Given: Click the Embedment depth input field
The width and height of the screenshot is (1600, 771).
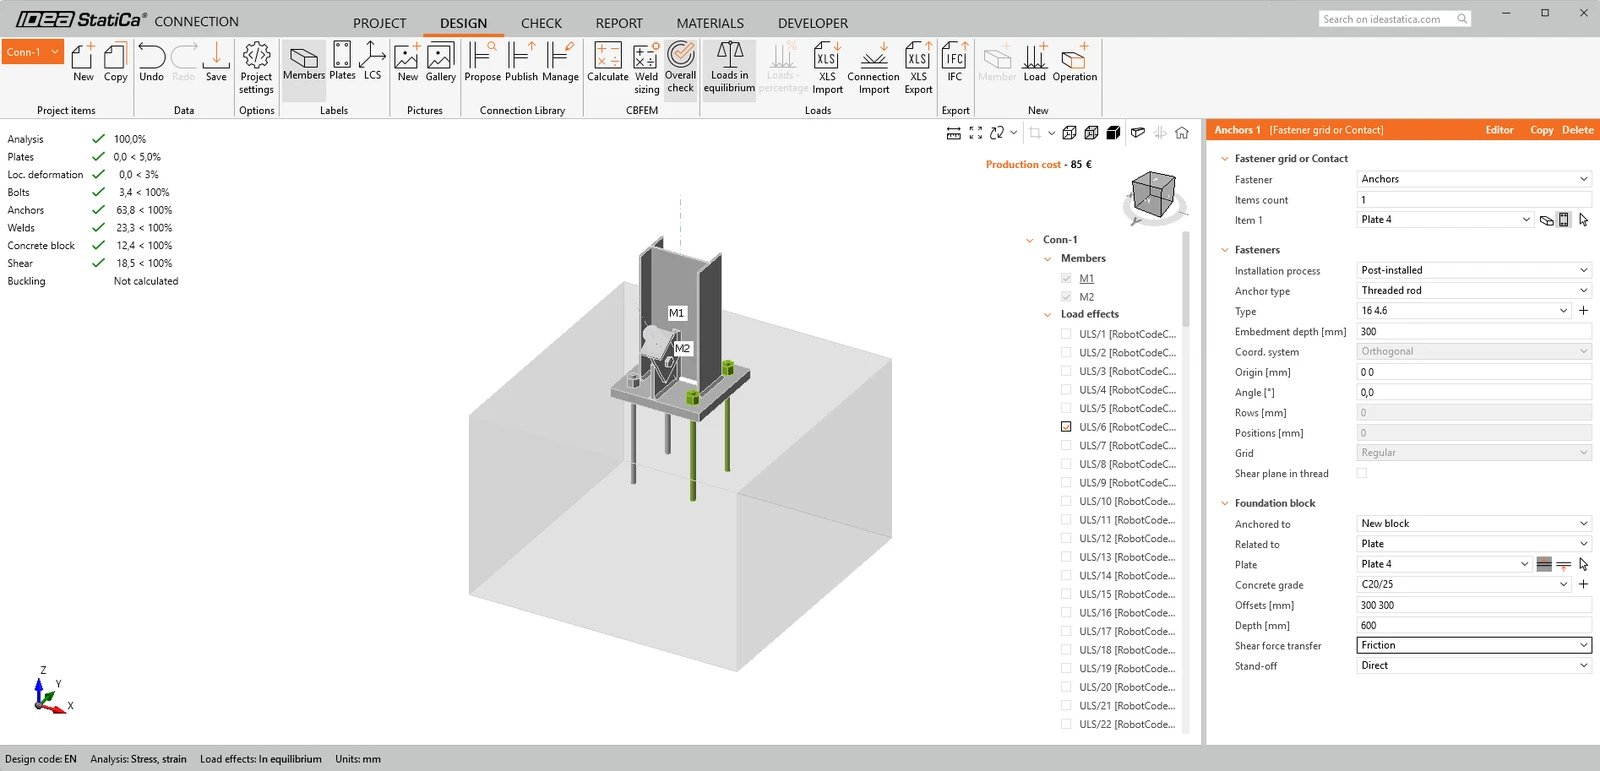Looking at the screenshot, I should tap(1474, 331).
